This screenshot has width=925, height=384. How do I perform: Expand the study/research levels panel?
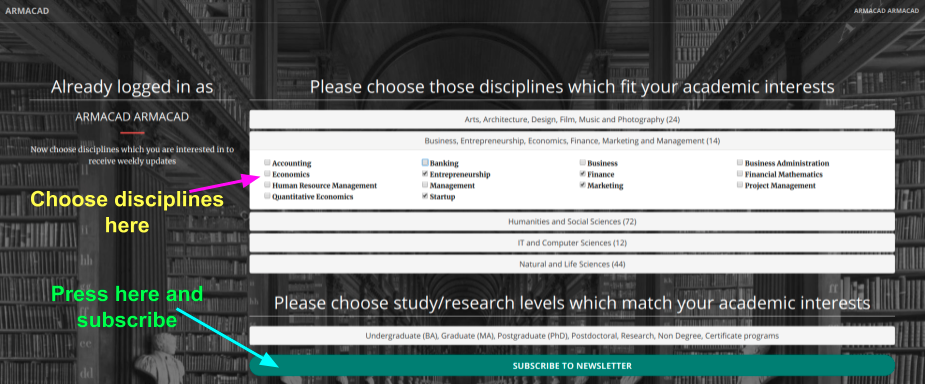[572, 336]
